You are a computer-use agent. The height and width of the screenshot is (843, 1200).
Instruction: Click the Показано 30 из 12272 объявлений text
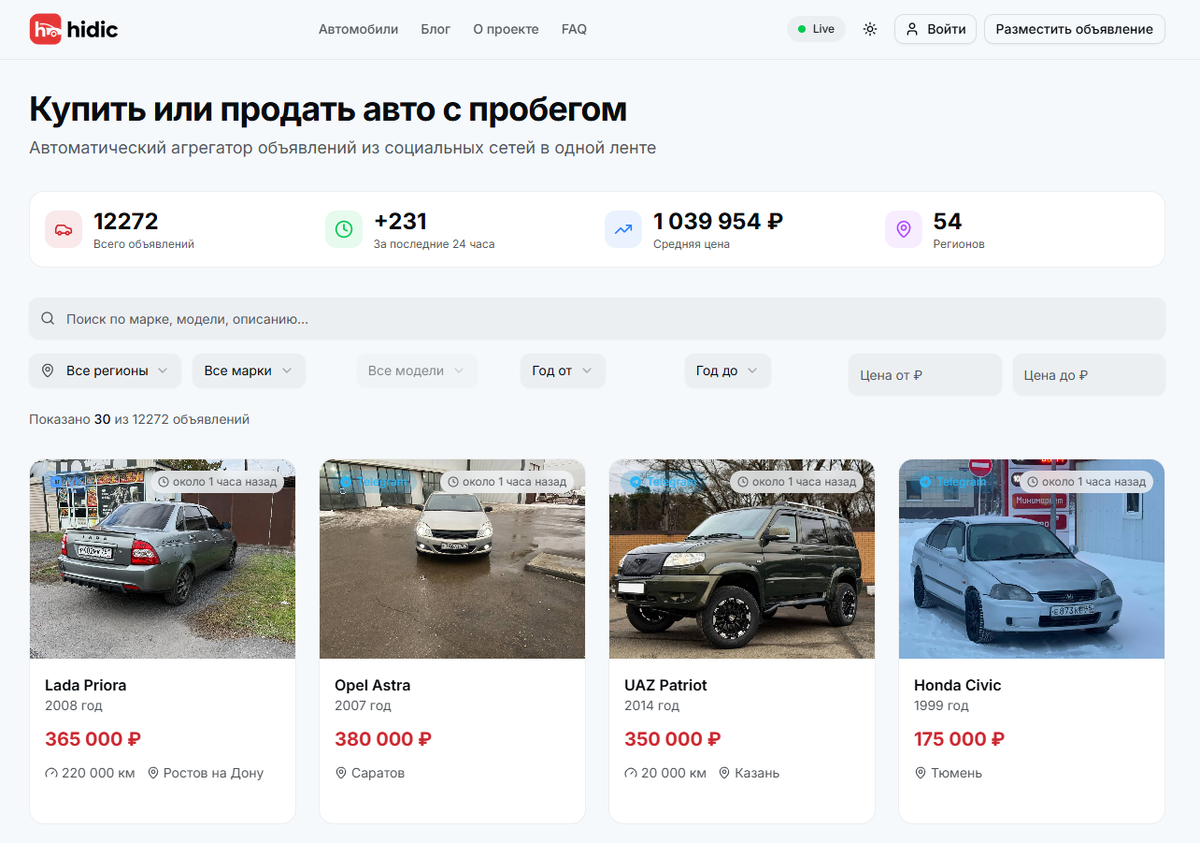[139, 420]
